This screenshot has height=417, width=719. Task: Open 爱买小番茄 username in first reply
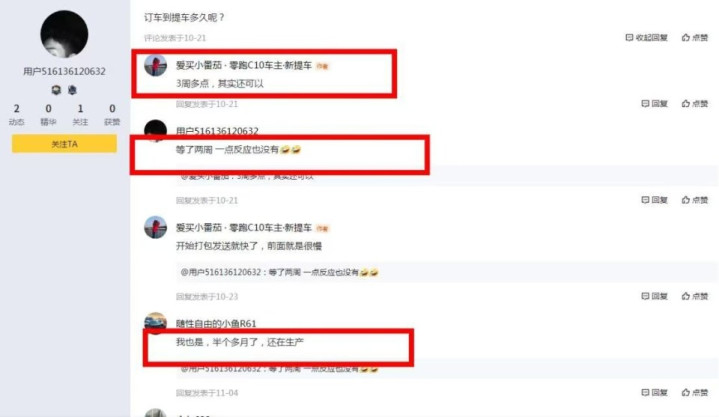199,66
